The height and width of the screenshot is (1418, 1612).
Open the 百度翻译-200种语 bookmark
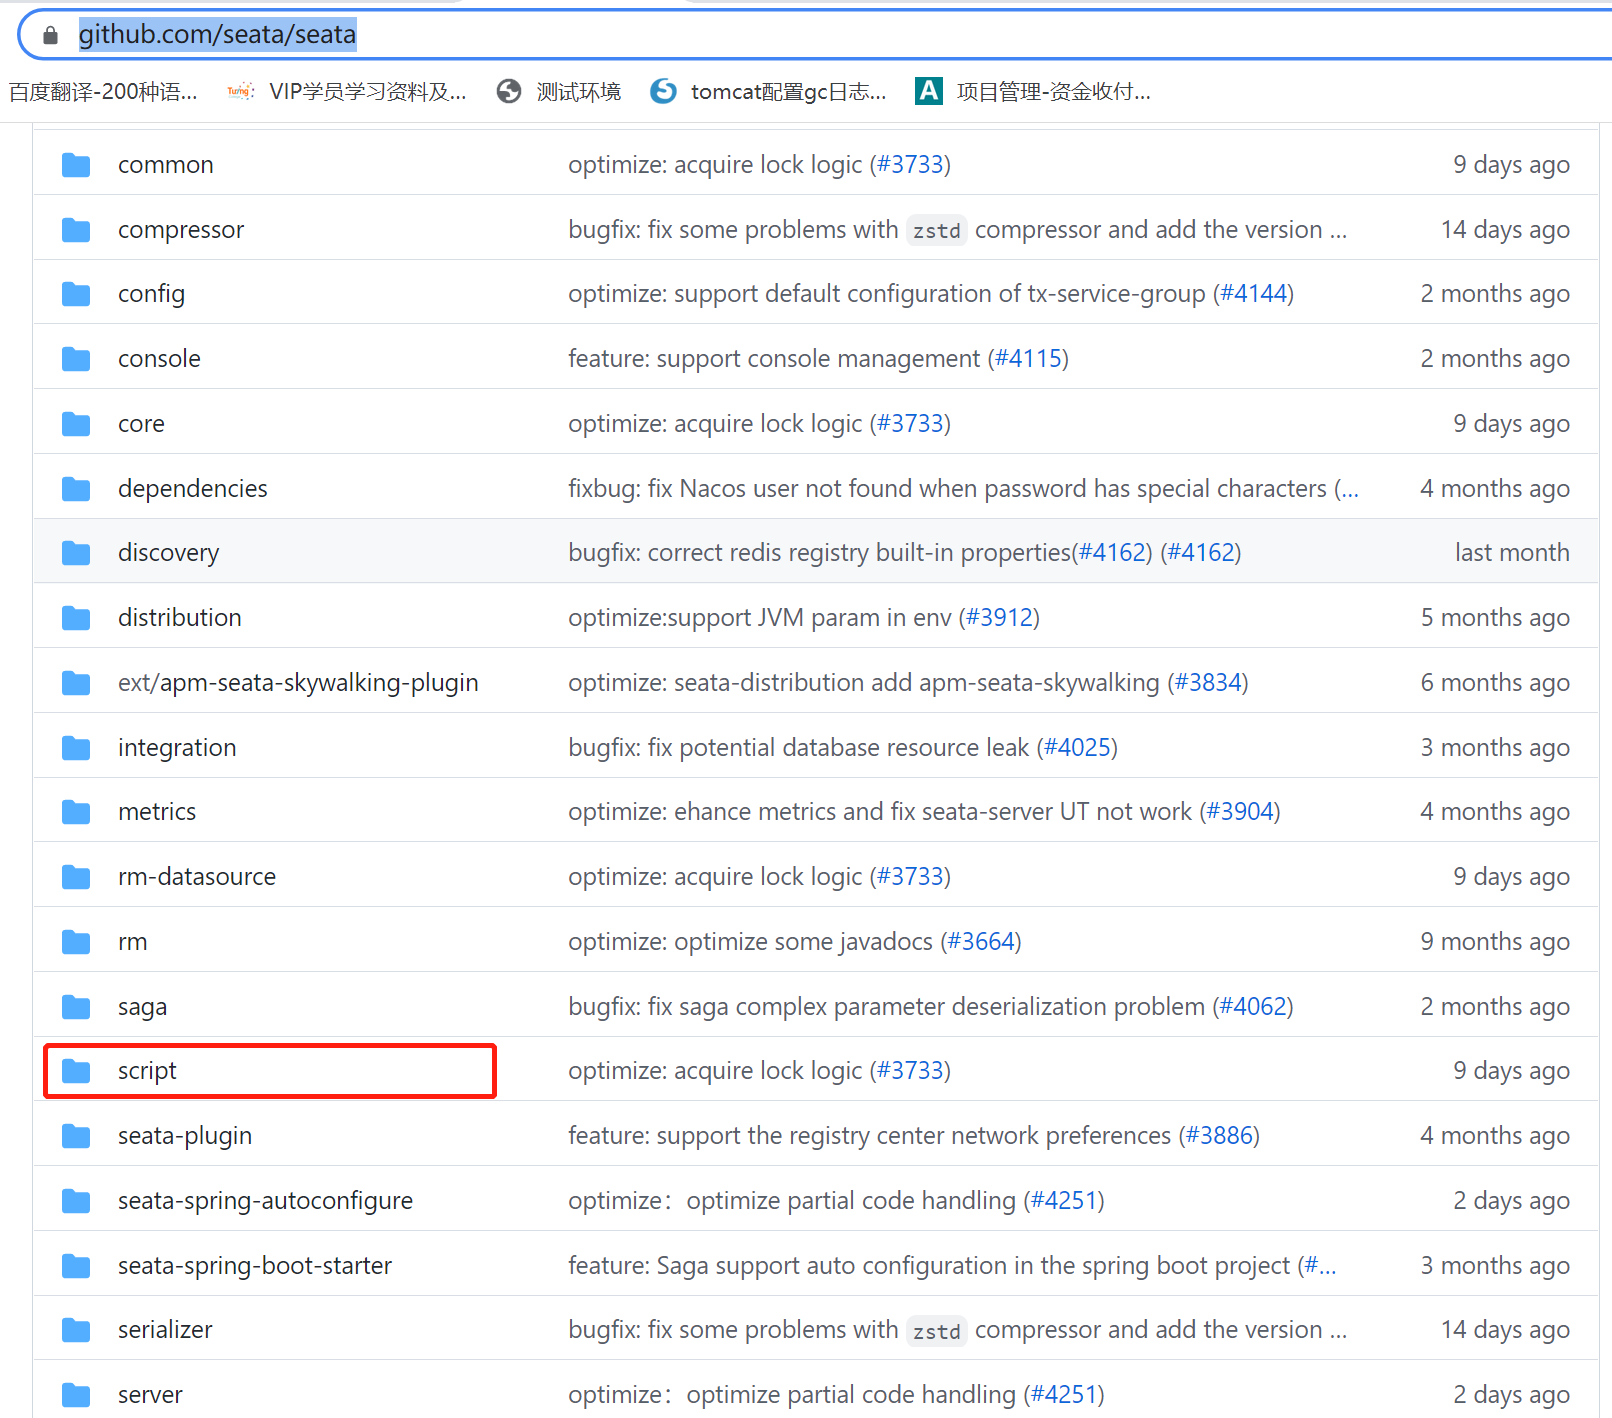(x=103, y=91)
